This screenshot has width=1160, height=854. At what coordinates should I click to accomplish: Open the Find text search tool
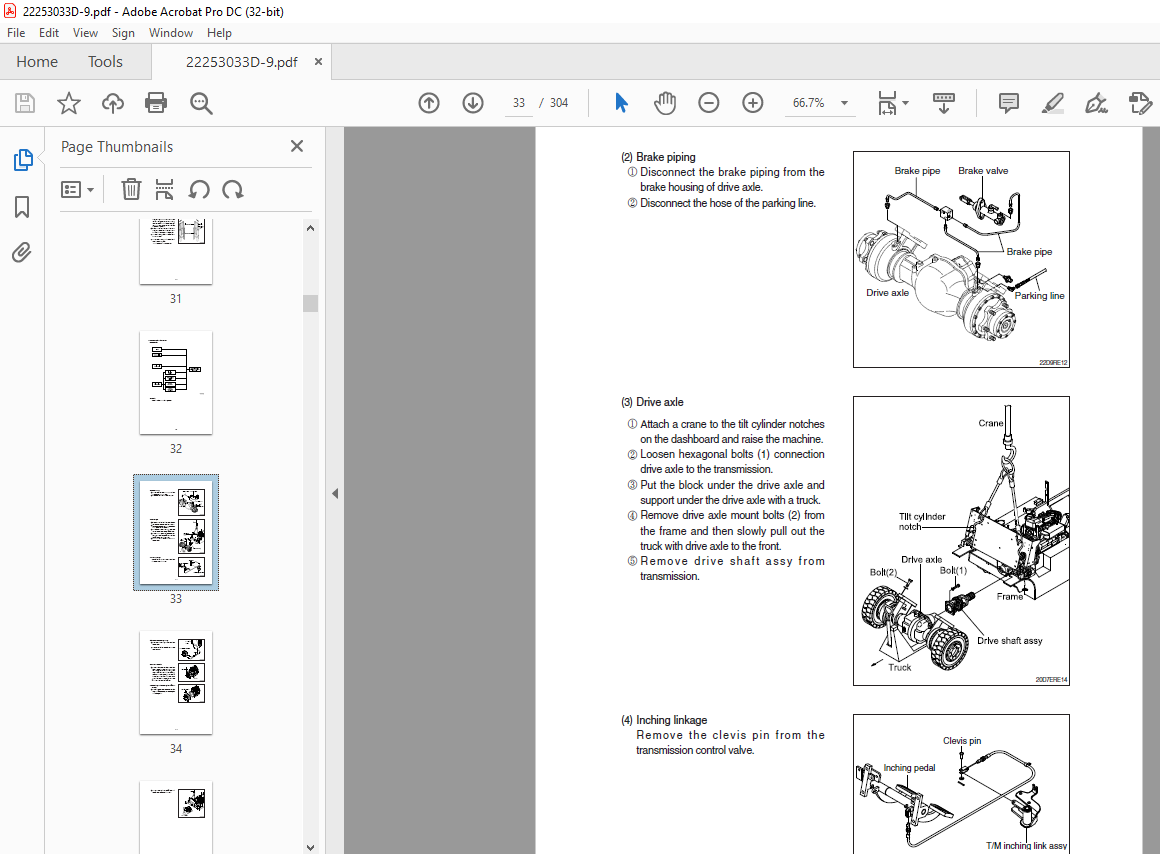point(200,103)
